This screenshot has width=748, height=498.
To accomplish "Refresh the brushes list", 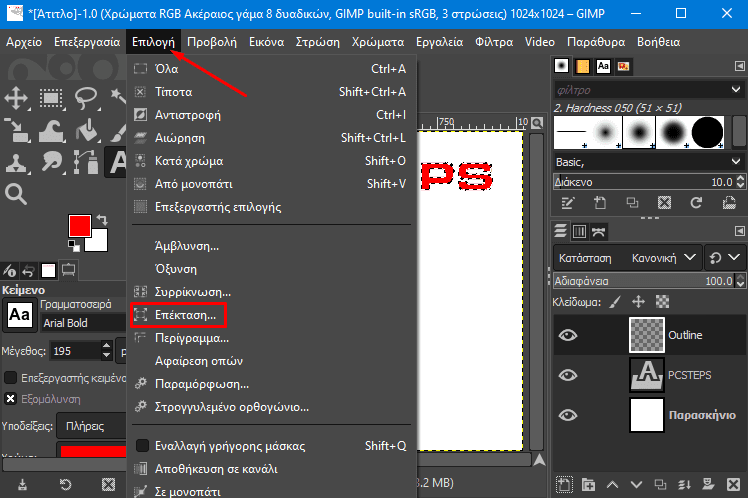I will pos(696,203).
